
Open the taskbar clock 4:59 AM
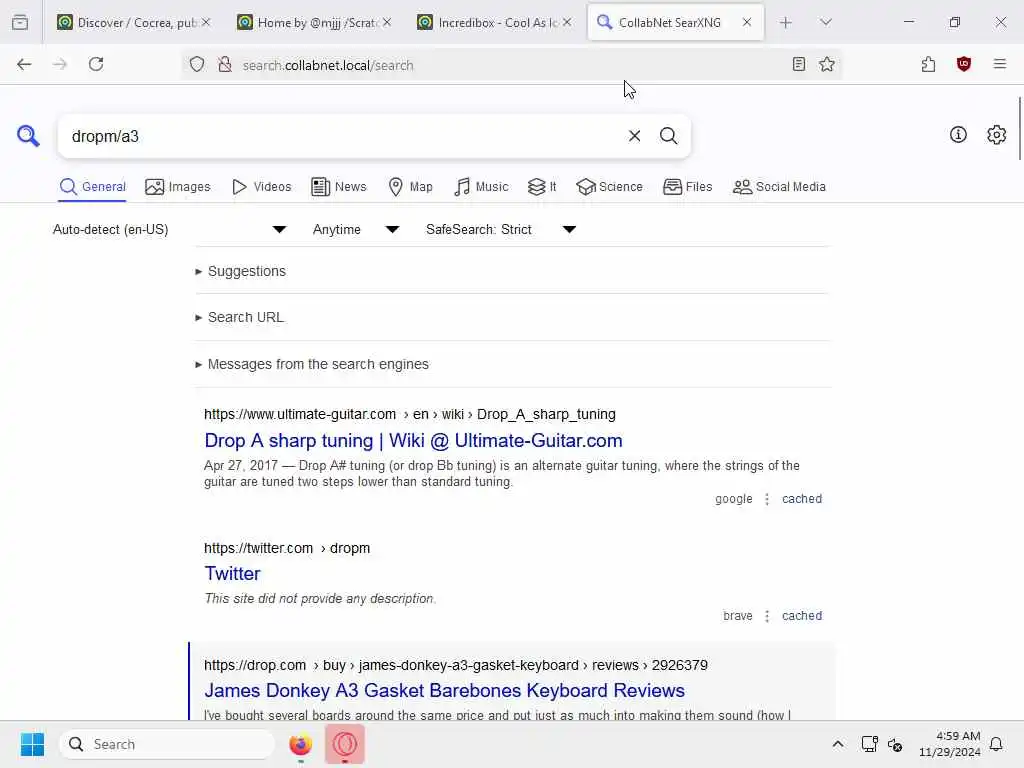949,744
